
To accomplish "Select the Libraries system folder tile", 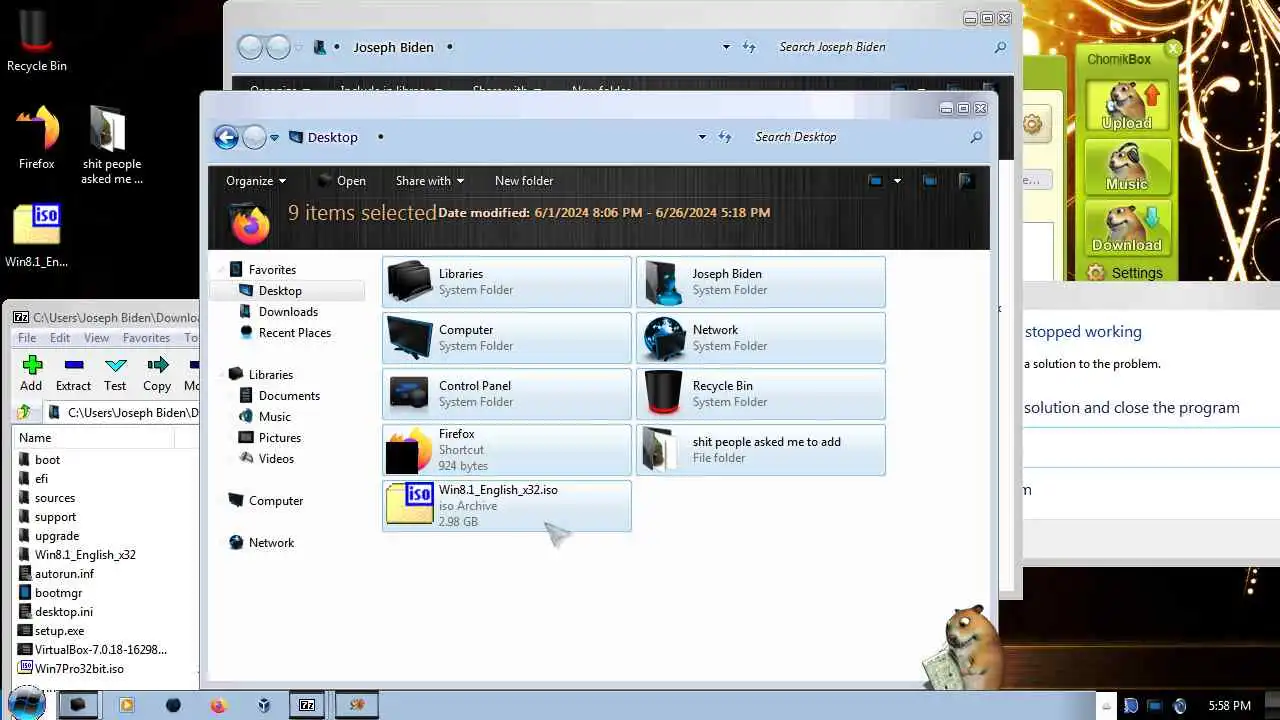I will (507, 282).
